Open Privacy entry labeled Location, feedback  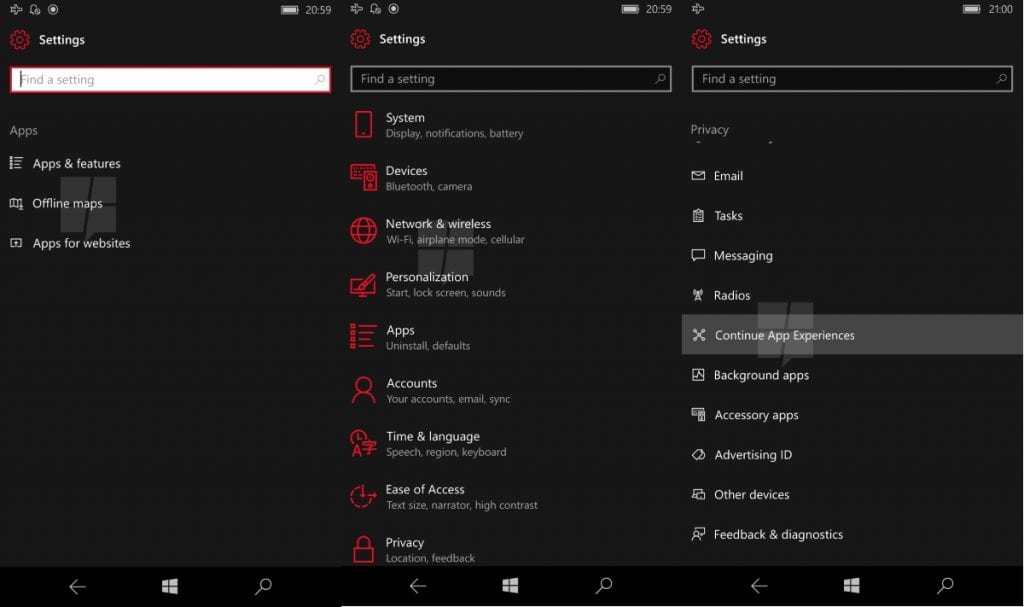pos(429,549)
